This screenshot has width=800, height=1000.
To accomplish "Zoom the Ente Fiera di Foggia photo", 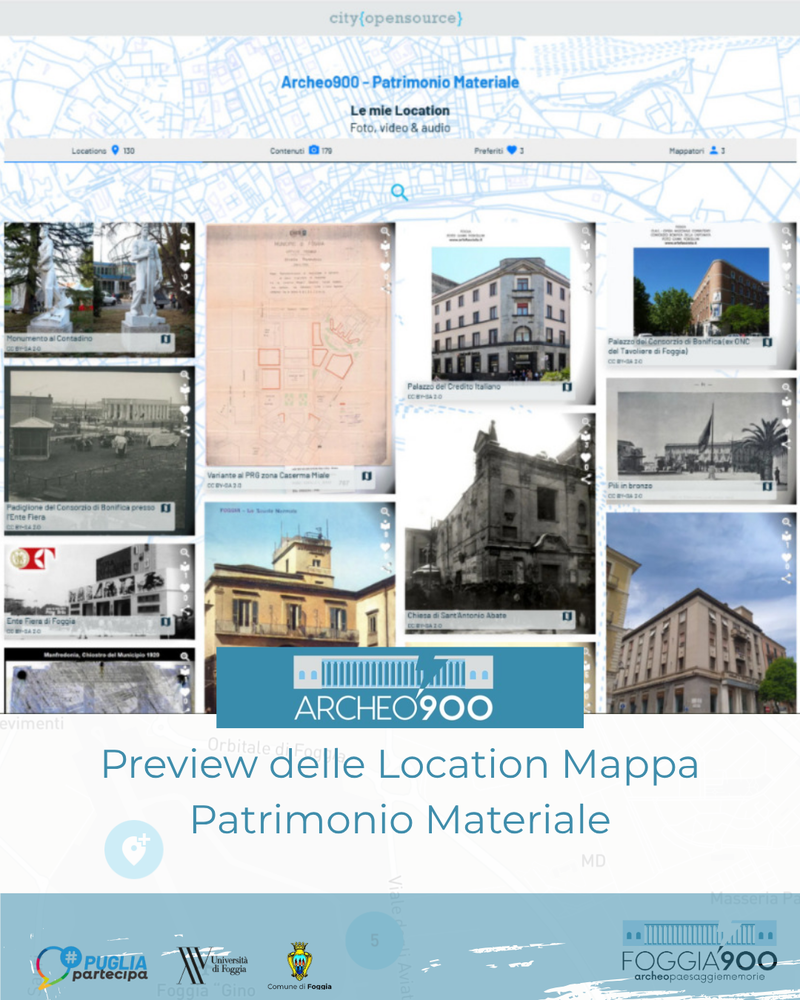I will click(x=185, y=553).
